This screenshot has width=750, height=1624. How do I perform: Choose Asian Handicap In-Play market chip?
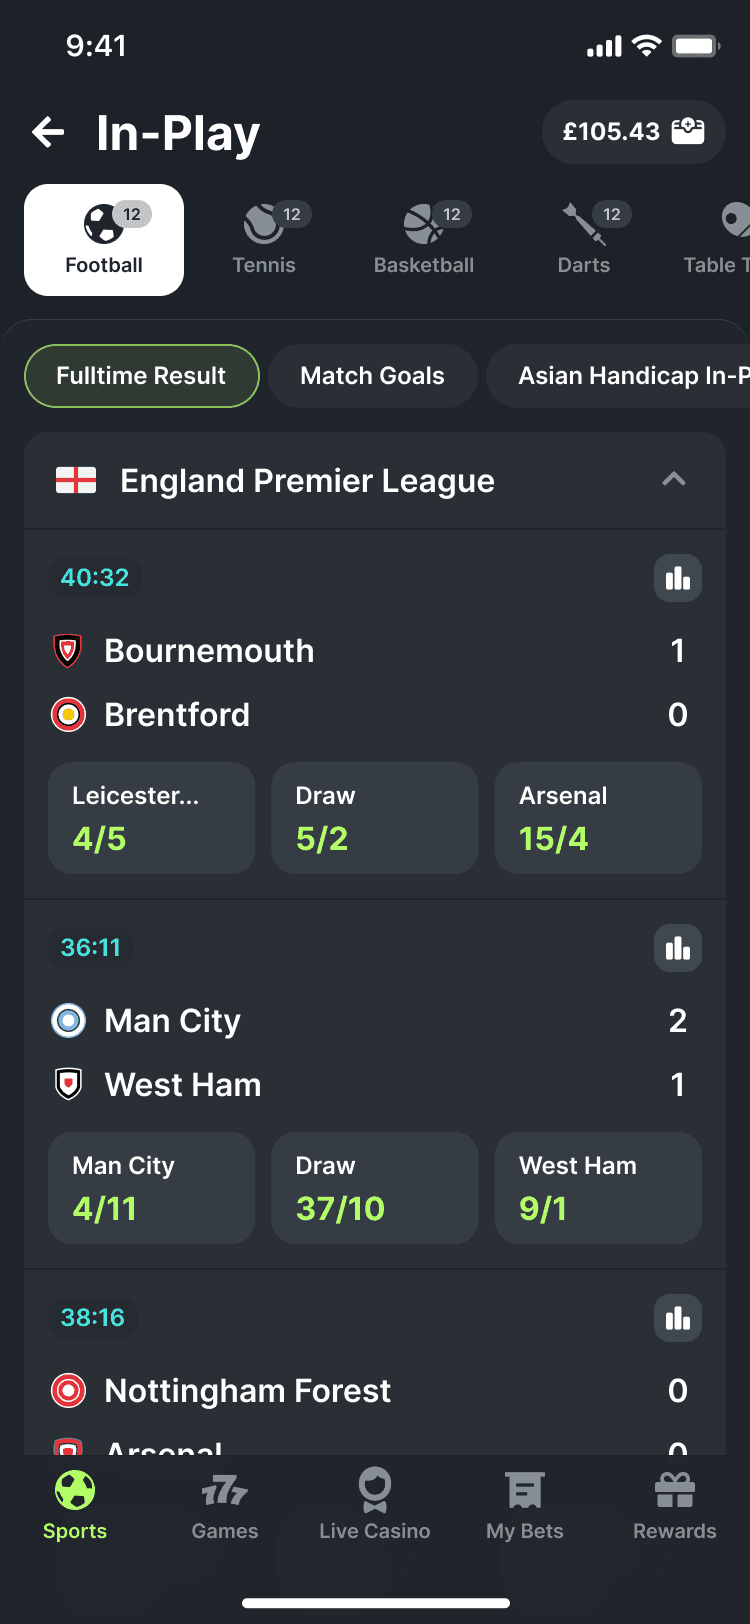click(618, 376)
